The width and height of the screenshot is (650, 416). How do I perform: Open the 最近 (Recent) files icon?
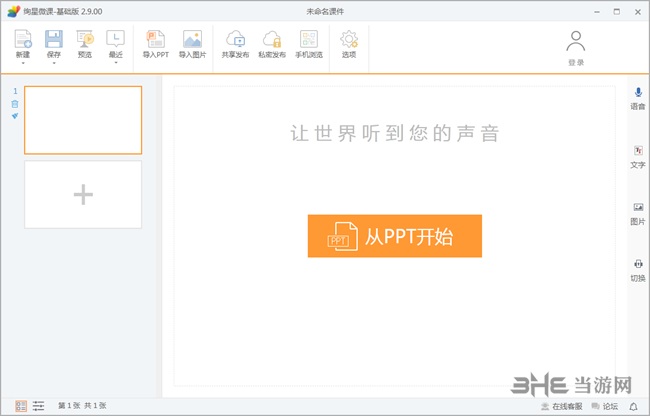pyautogui.click(x=116, y=39)
